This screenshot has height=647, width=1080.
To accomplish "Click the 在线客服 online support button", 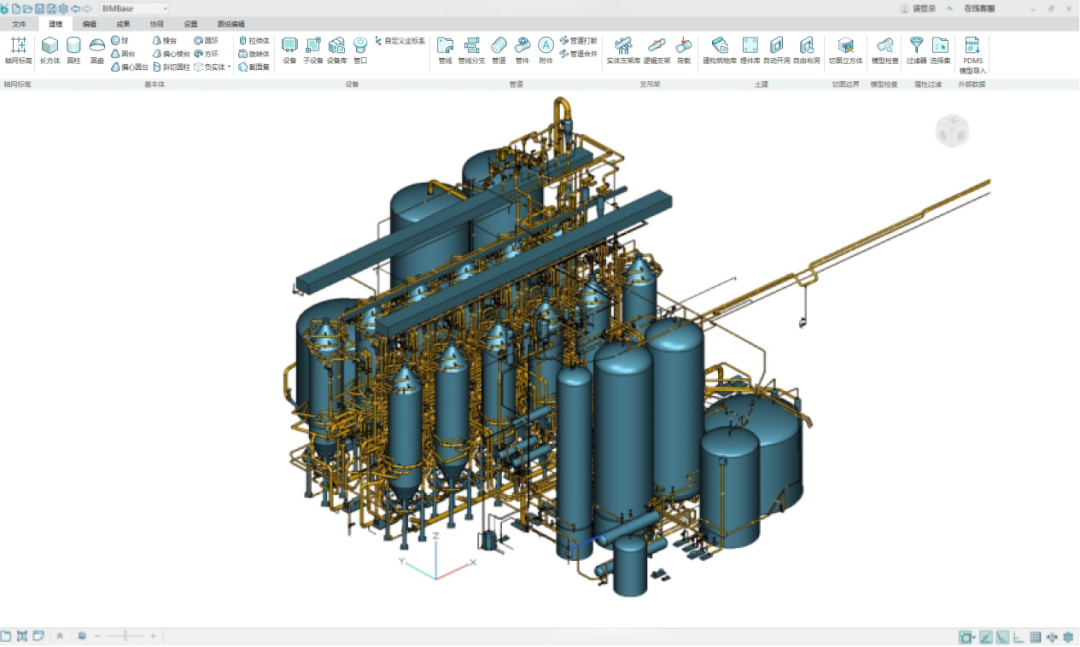I will click(x=978, y=8).
